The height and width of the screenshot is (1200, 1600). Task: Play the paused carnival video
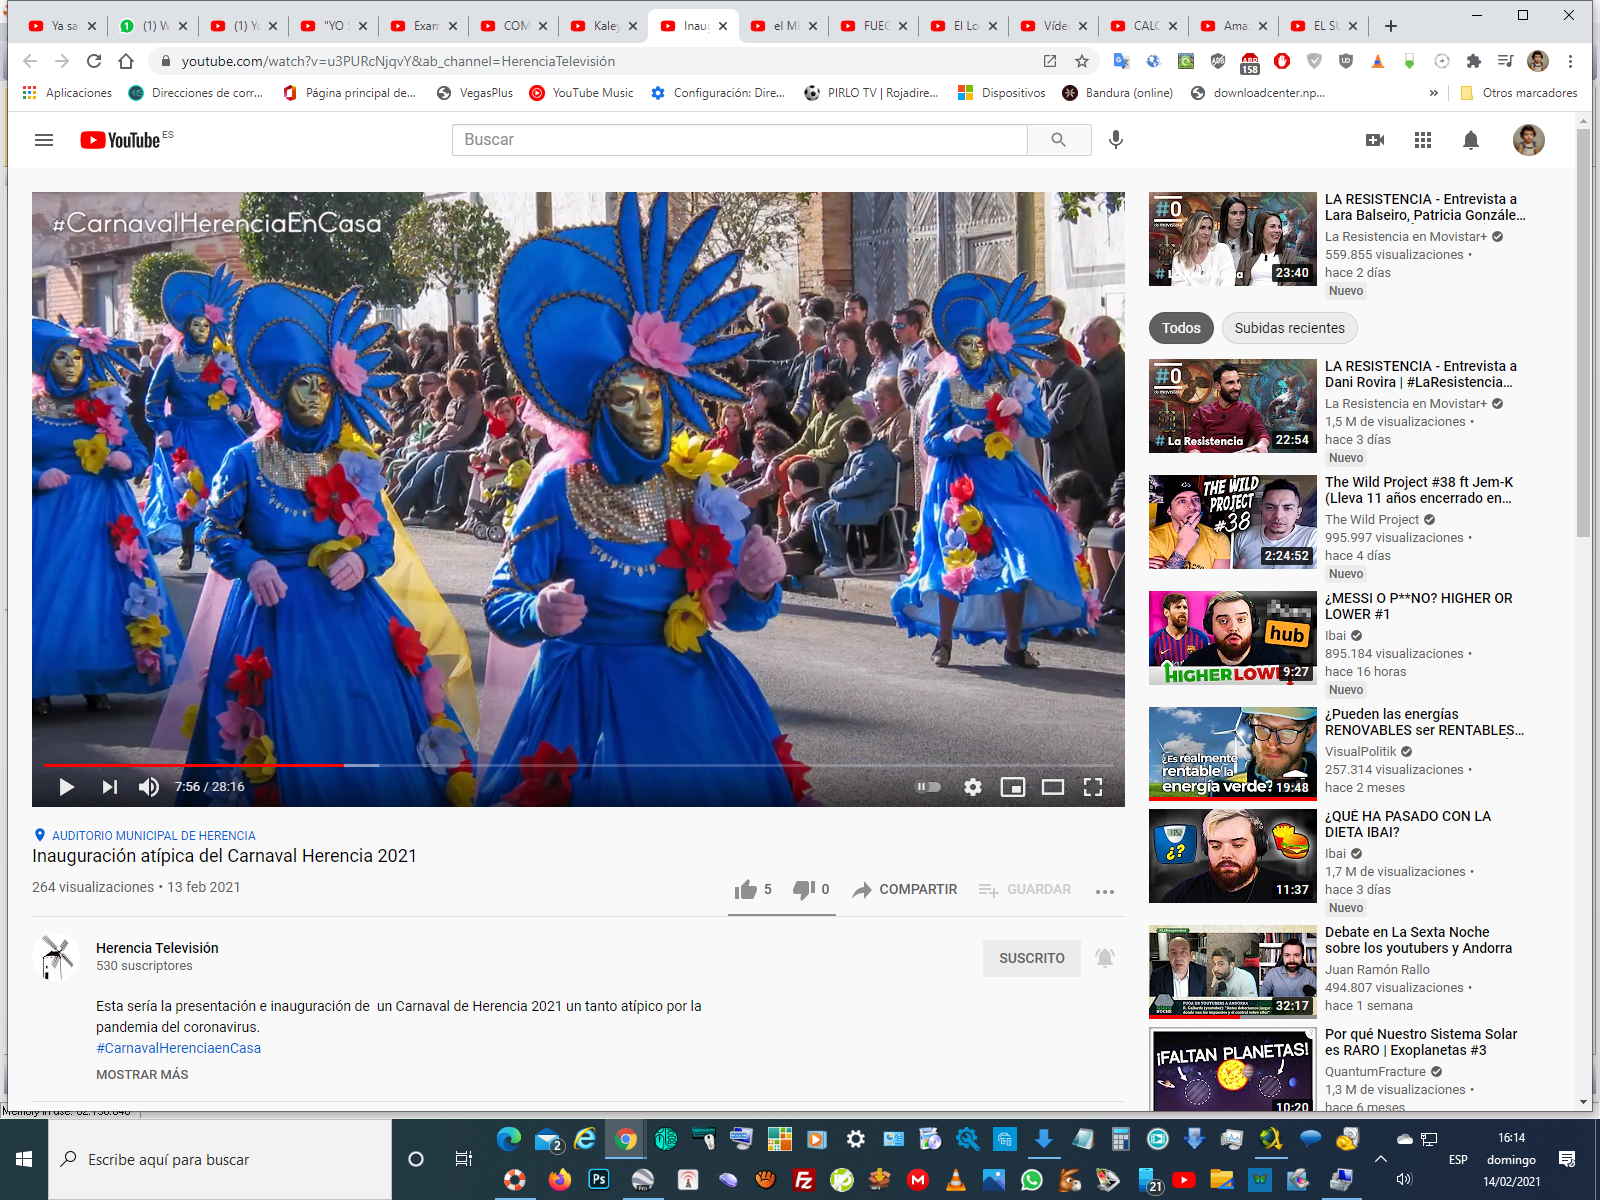[x=67, y=787]
